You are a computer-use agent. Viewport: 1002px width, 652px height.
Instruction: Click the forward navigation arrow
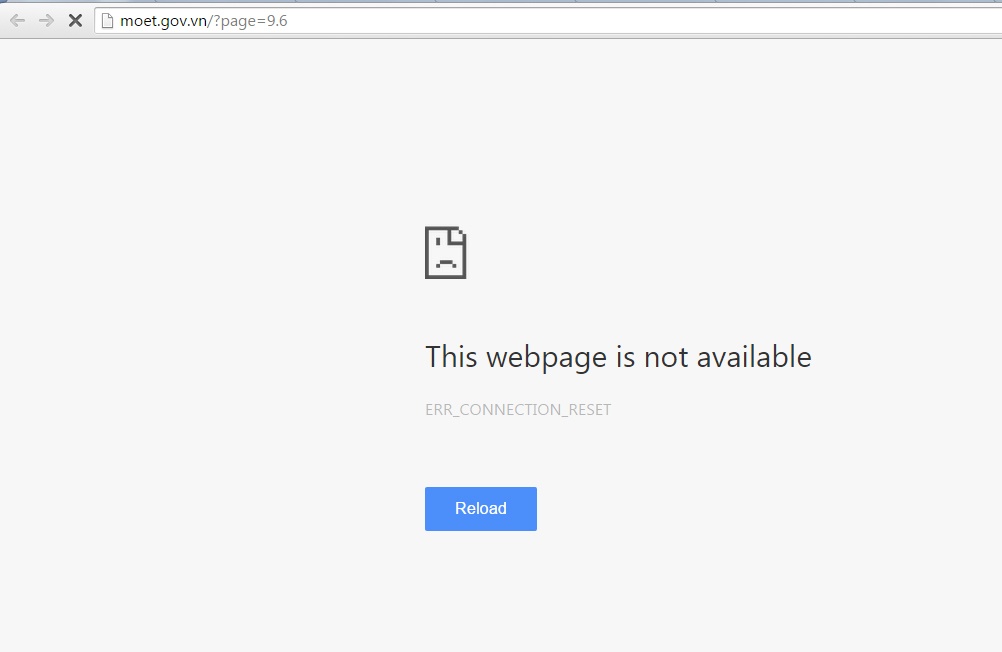click(46, 20)
